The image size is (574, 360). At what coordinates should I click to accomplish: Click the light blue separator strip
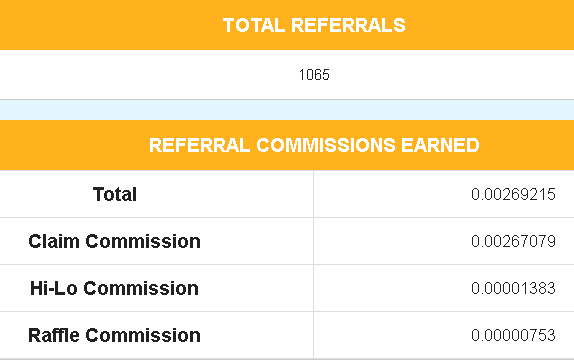click(287, 110)
